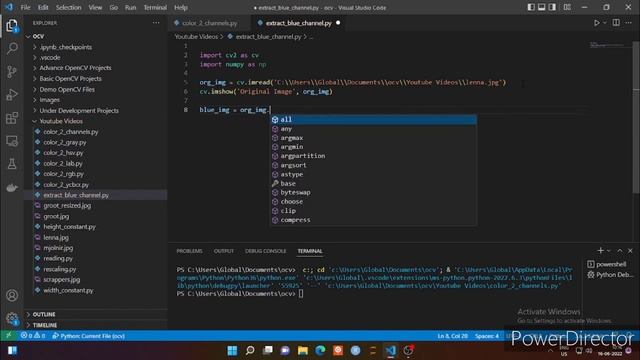Click Youtube Videos breadcrumb segment
This screenshot has height=360, width=640.
pos(196,37)
